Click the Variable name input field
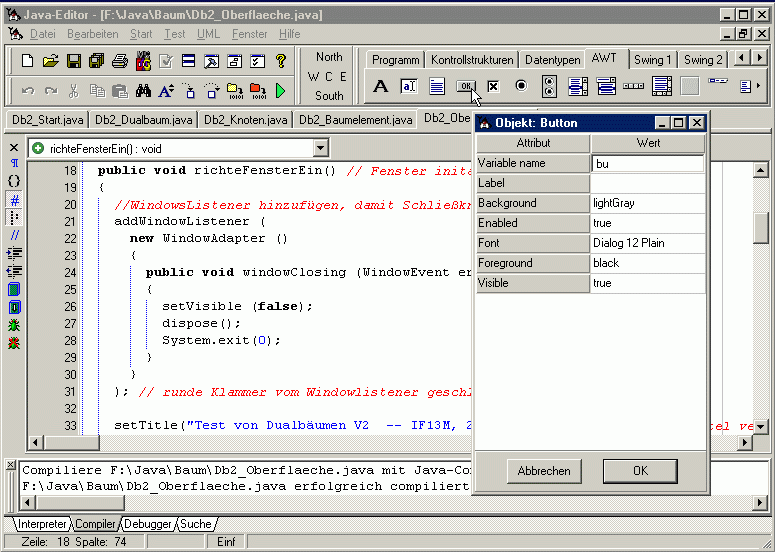 (x=648, y=163)
